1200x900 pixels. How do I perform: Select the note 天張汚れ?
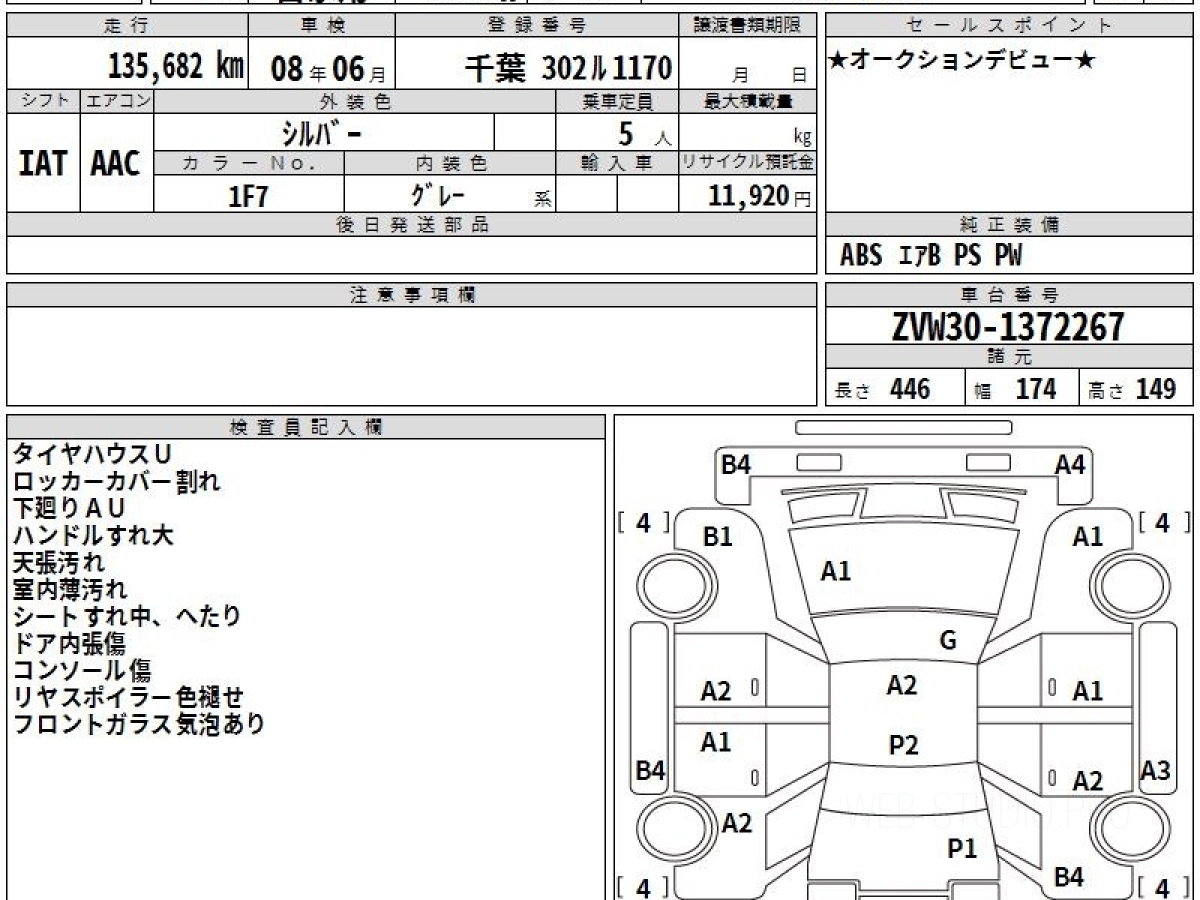[58, 562]
